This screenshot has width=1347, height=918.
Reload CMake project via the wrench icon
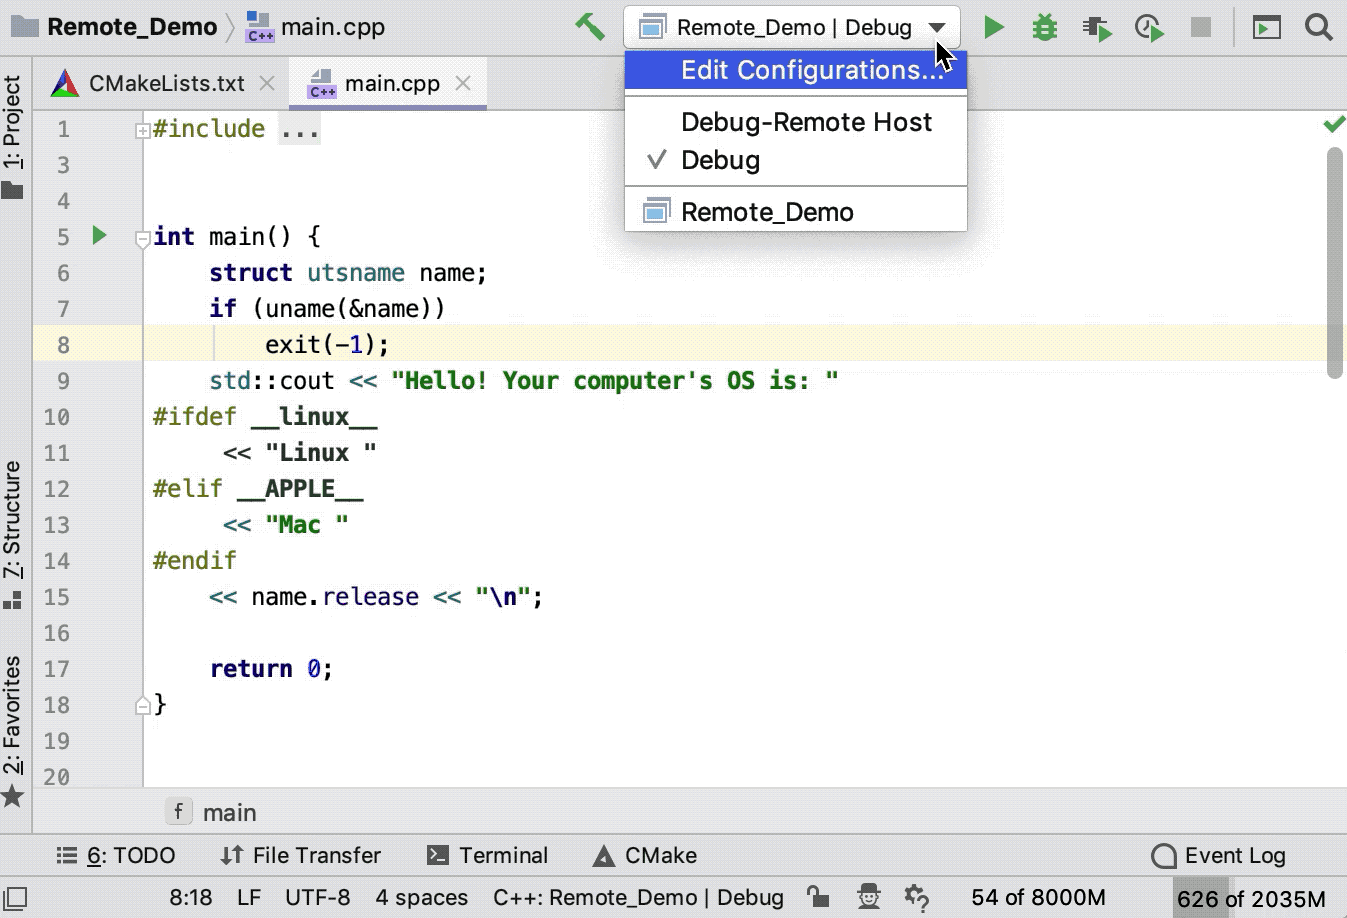click(x=589, y=27)
